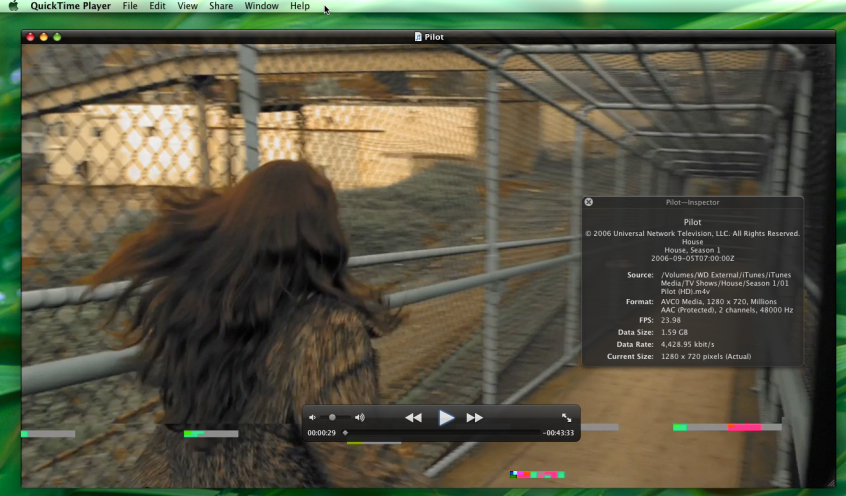Open the Window menu

262,6
